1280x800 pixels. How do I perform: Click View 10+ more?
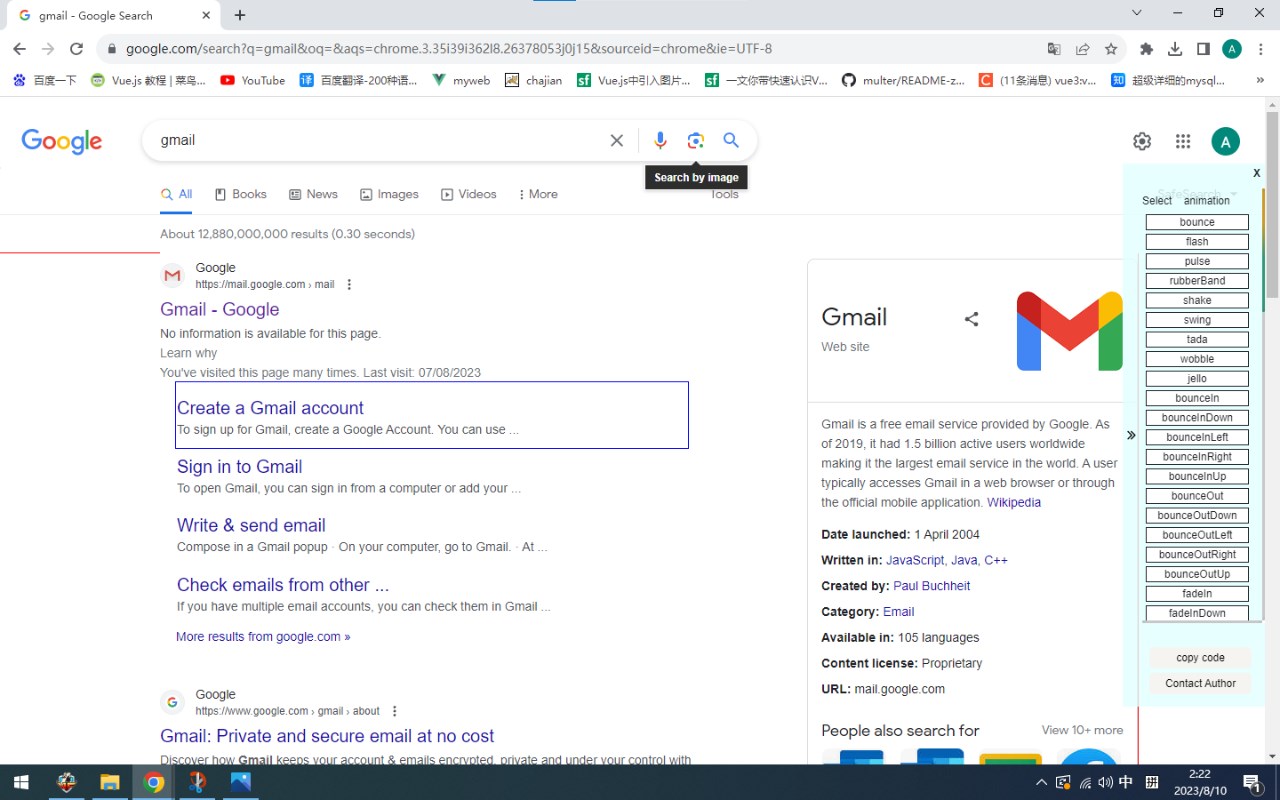(1082, 730)
